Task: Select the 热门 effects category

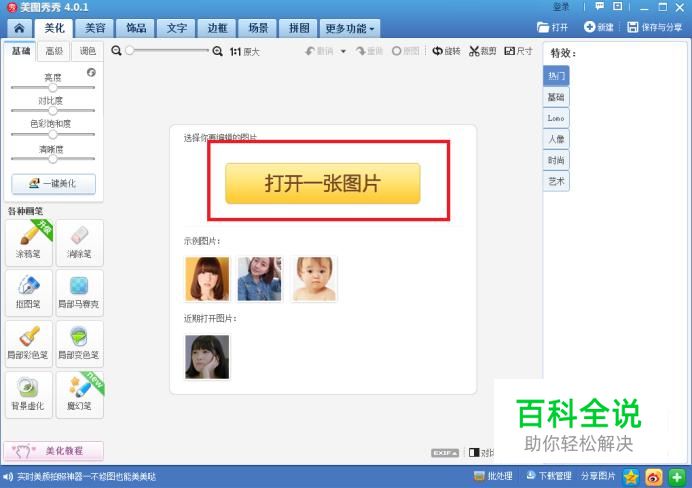Action: click(556, 76)
